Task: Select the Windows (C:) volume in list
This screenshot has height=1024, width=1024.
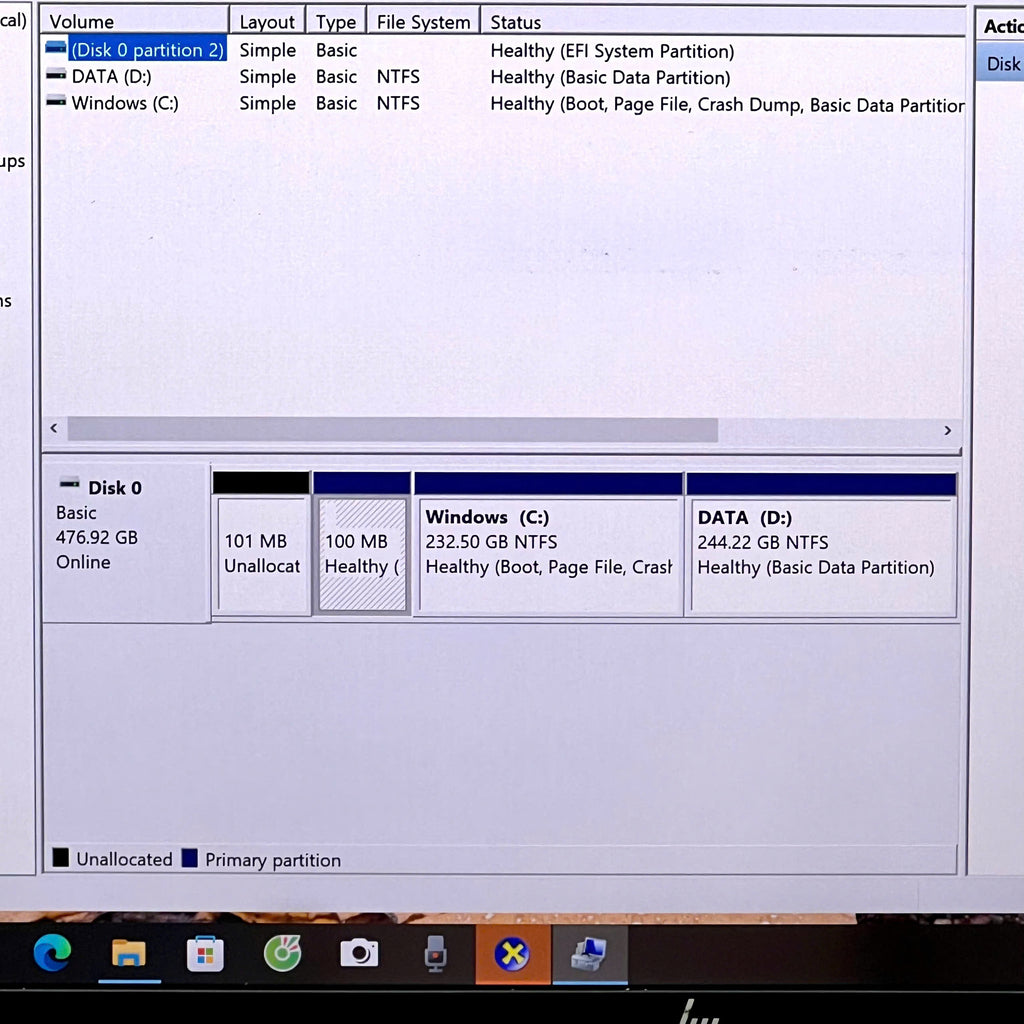Action: coord(125,103)
